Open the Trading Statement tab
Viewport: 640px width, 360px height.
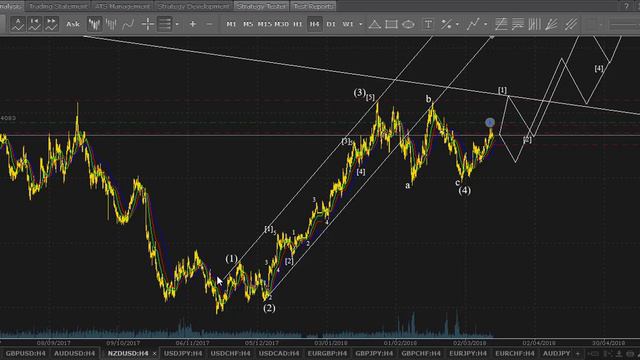click(x=58, y=6)
